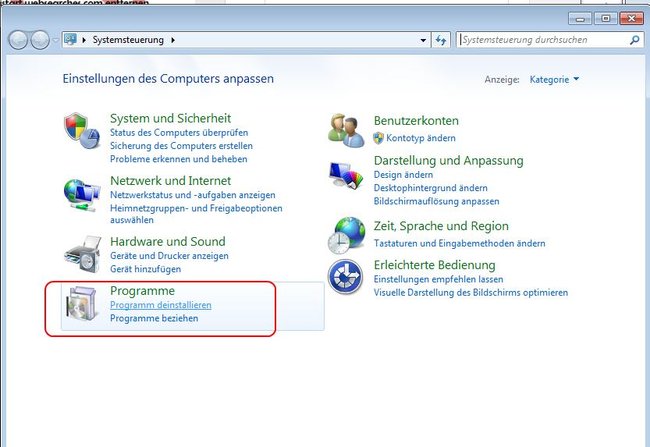The height and width of the screenshot is (447, 650).
Task: Click the Programme software box icon
Action: [x=82, y=304]
